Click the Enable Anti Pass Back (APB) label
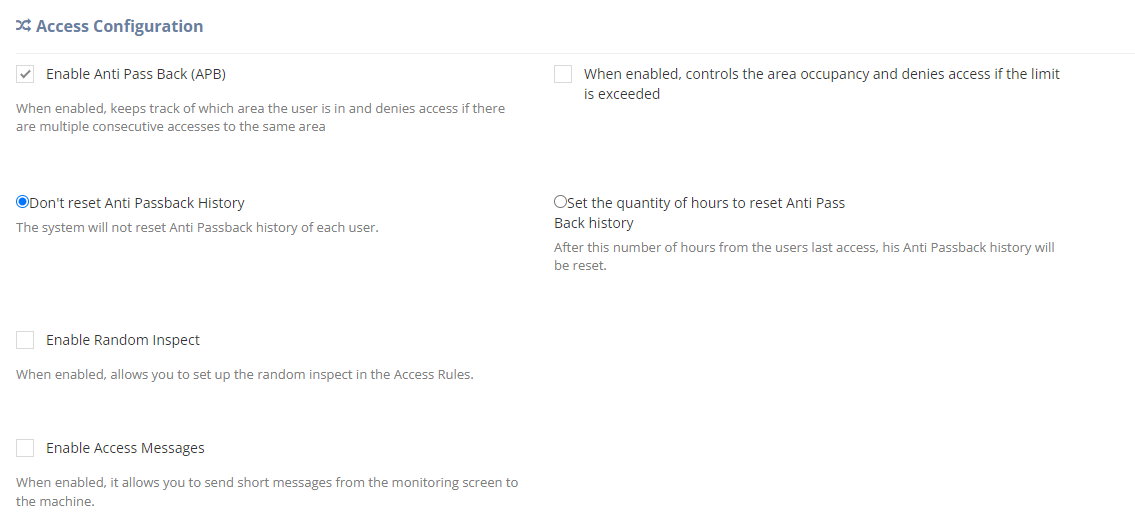The image size is (1135, 519). (141, 74)
